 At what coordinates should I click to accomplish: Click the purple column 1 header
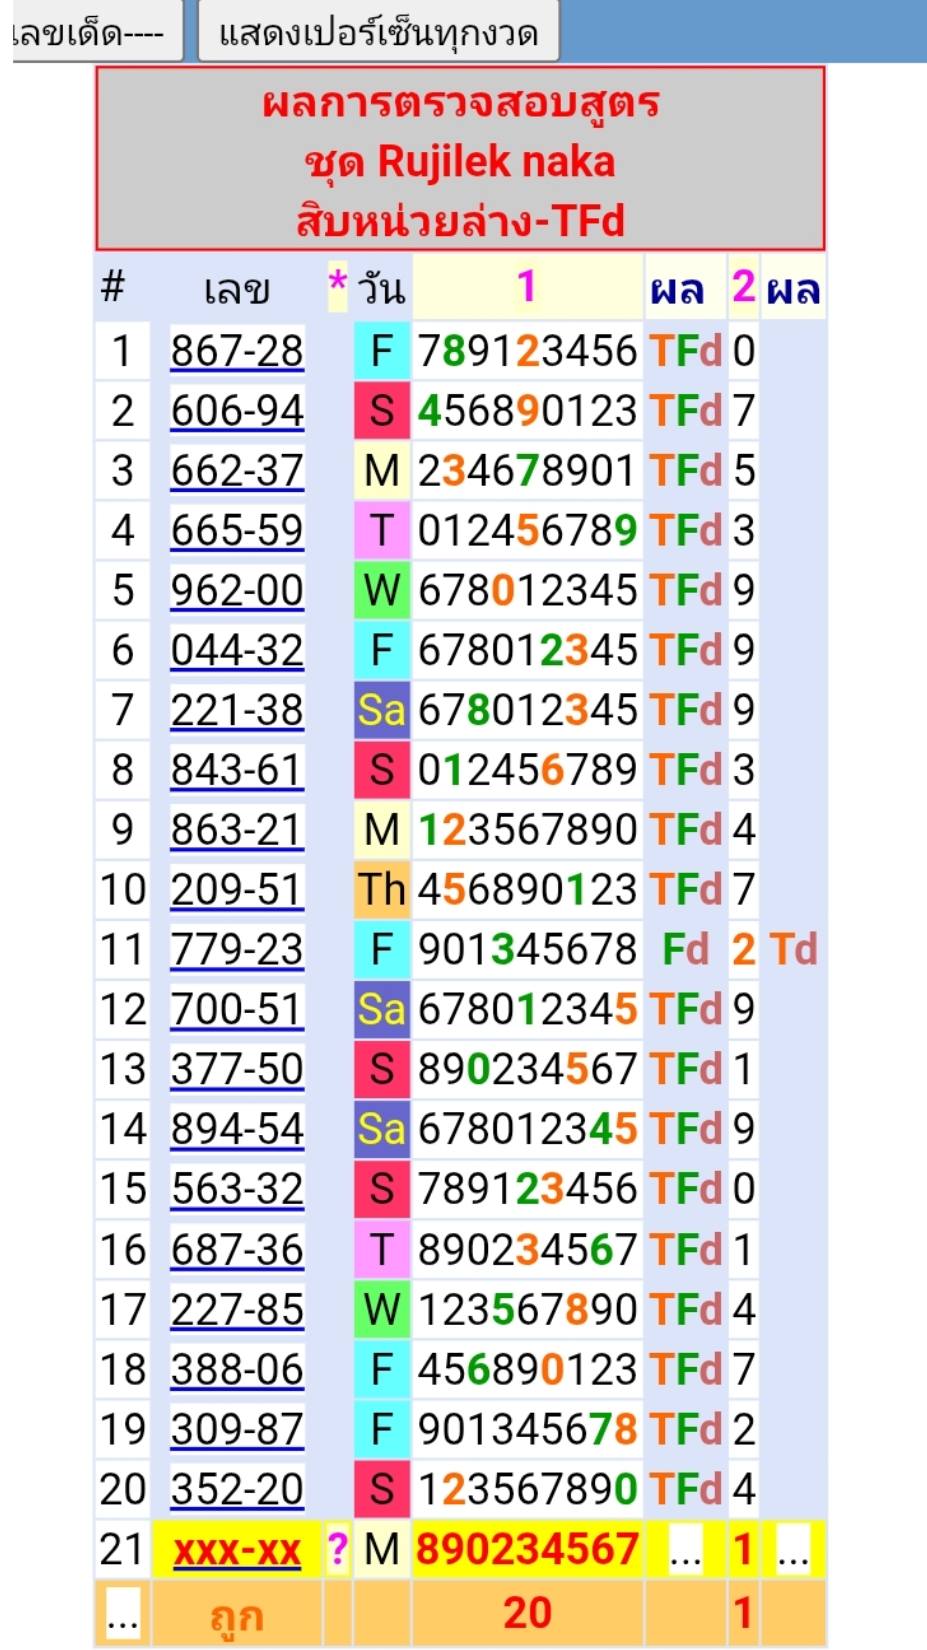[527, 288]
